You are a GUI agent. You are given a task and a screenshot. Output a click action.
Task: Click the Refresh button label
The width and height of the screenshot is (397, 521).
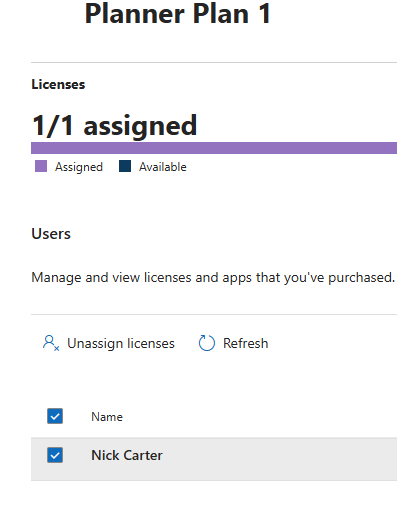click(246, 343)
